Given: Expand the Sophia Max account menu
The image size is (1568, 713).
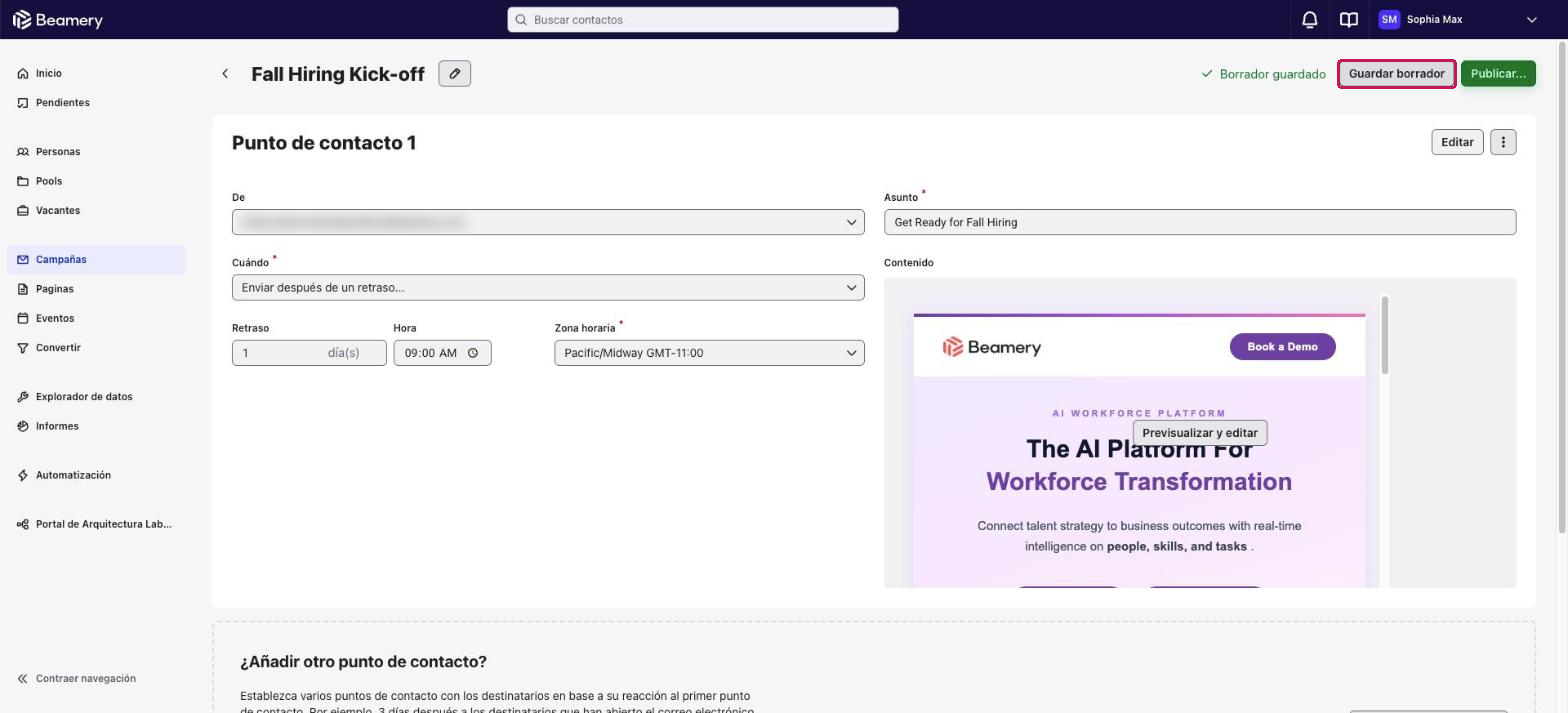Looking at the screenshot, I should [1531, 20].
